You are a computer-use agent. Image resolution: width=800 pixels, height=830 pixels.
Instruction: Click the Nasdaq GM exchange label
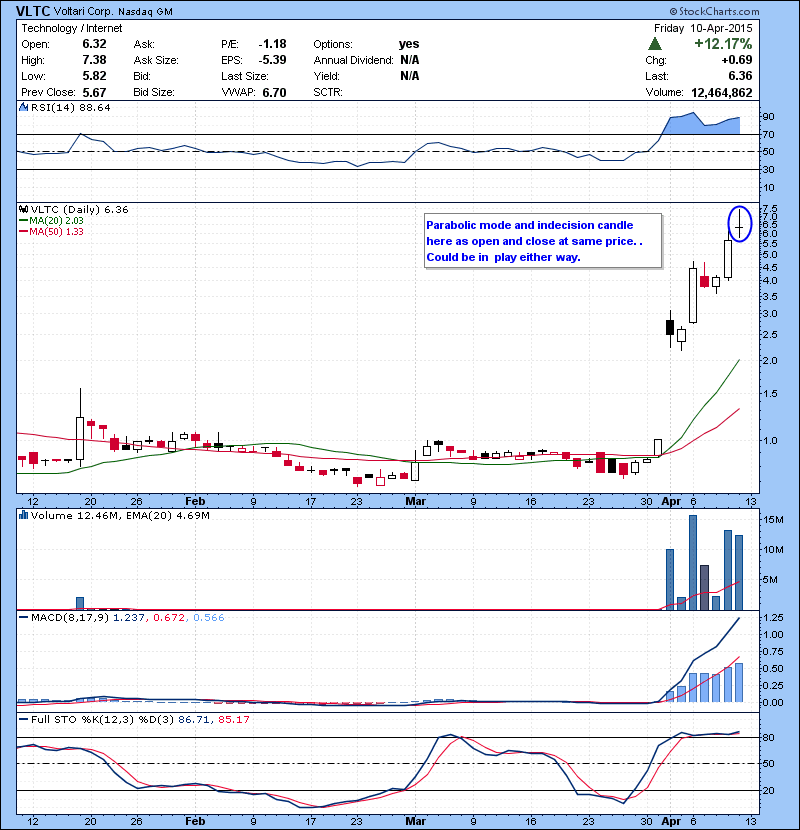[146, 12]
